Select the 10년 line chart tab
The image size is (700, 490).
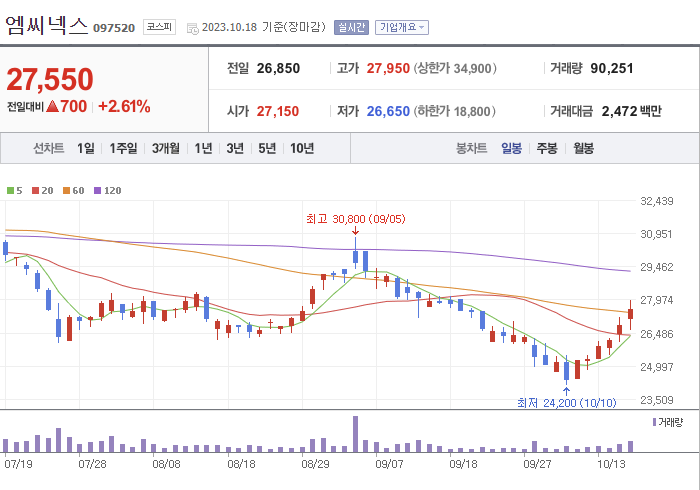tap(302, 148)
